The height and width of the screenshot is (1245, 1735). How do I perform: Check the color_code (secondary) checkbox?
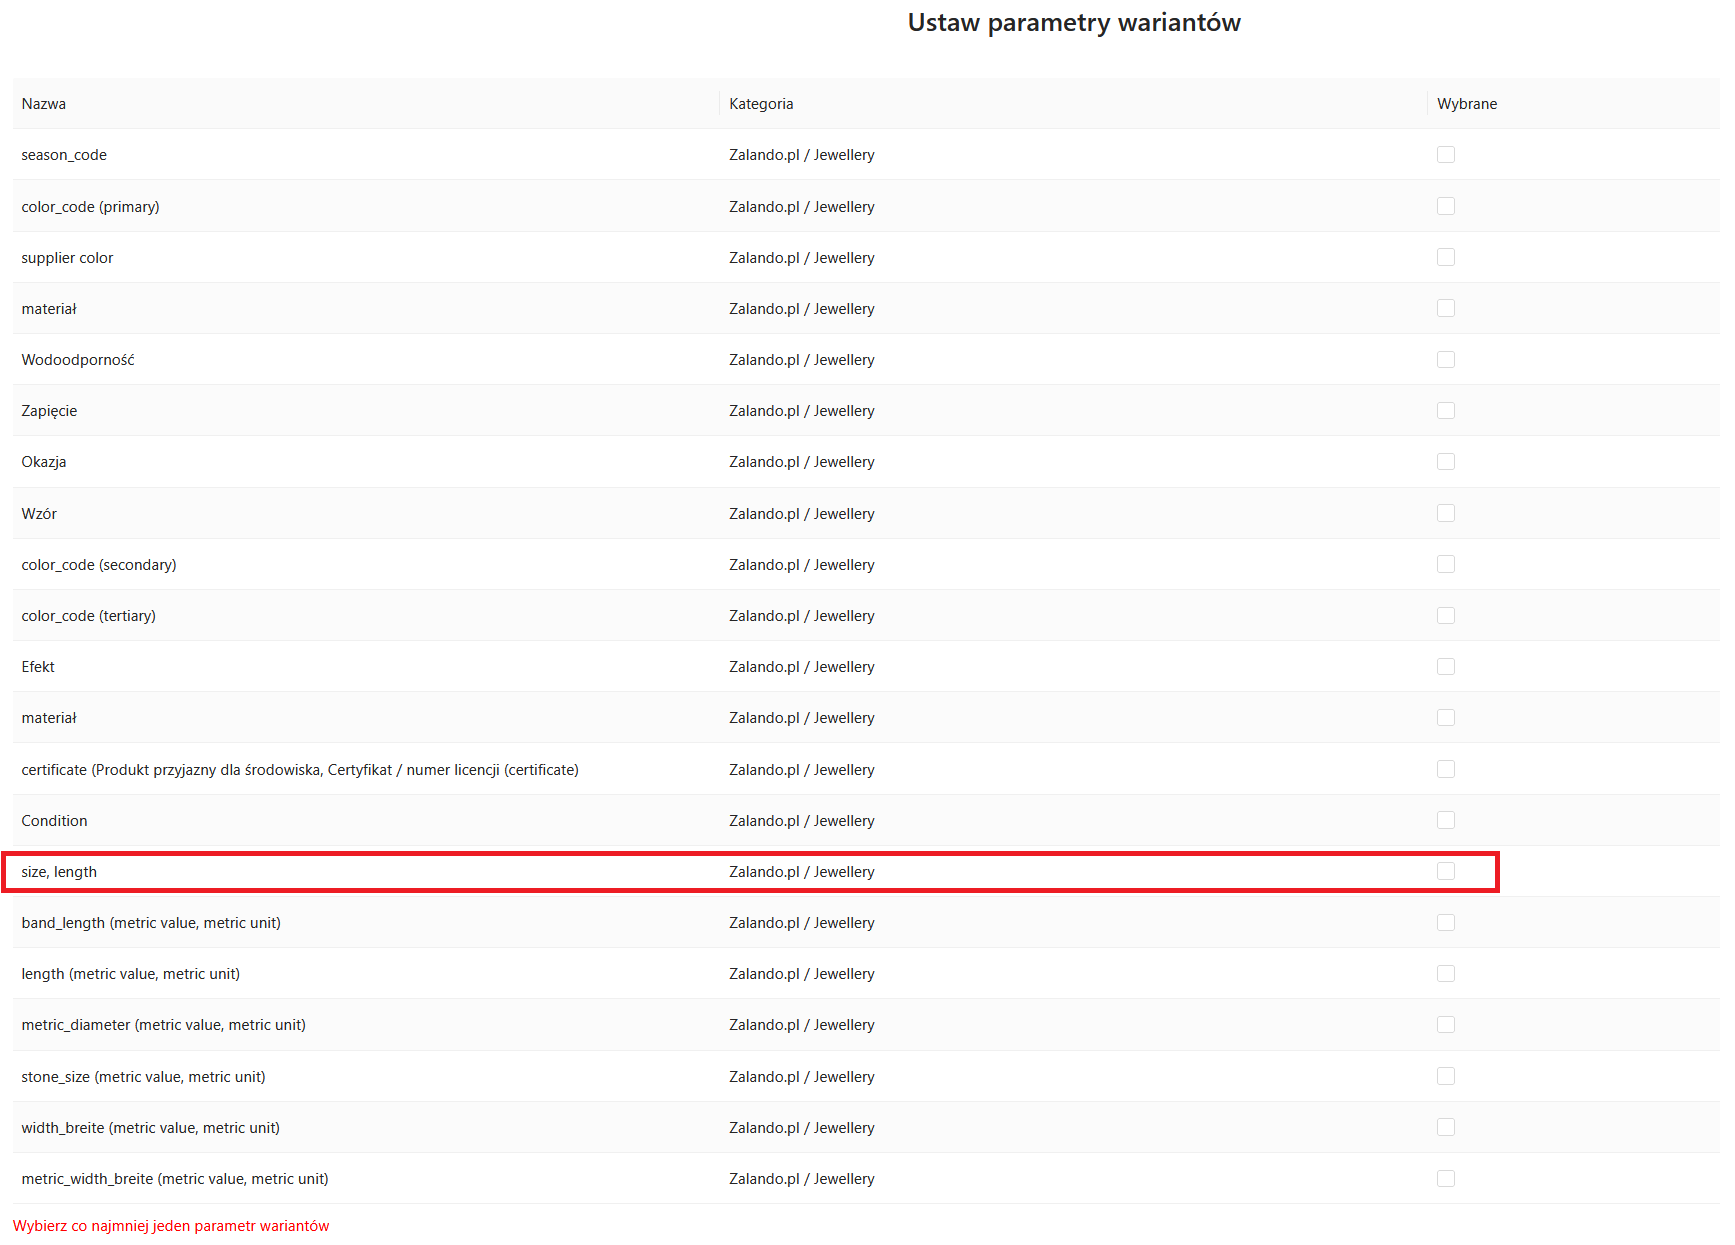(1445, 564)
